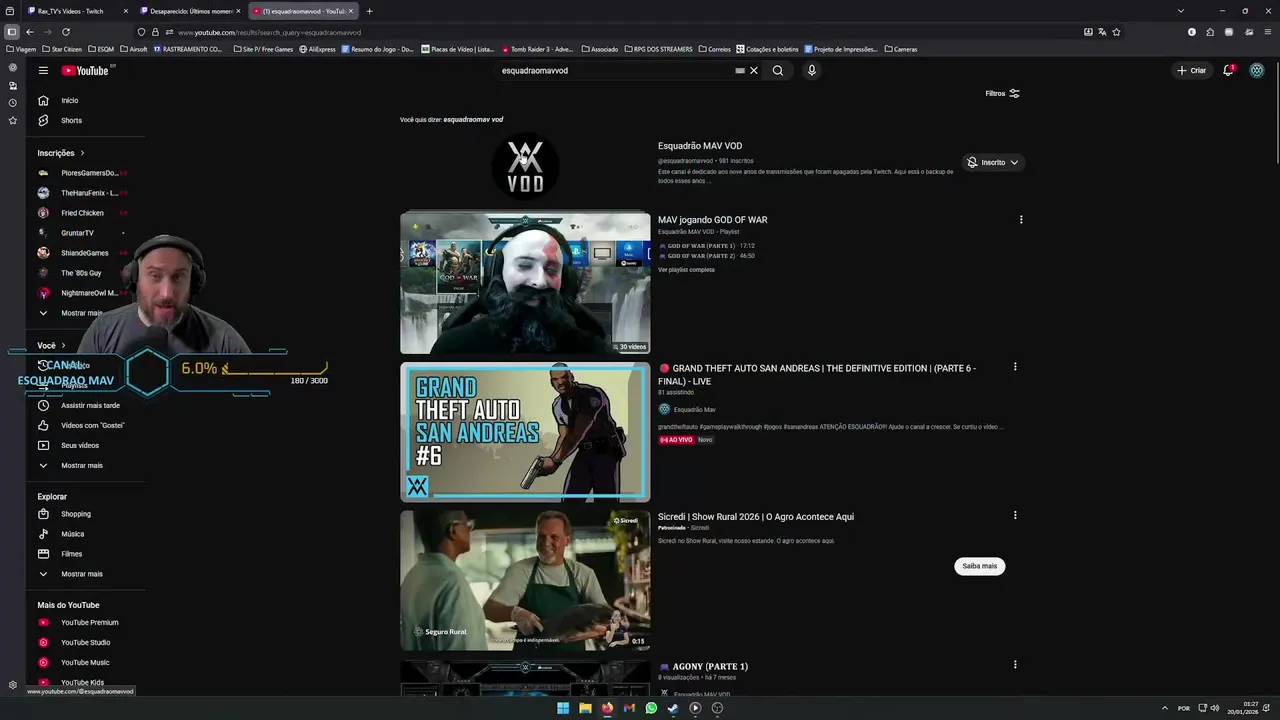Clear the search box with X
Viewport: 1280px width, 720px height.
pos(754,70)
